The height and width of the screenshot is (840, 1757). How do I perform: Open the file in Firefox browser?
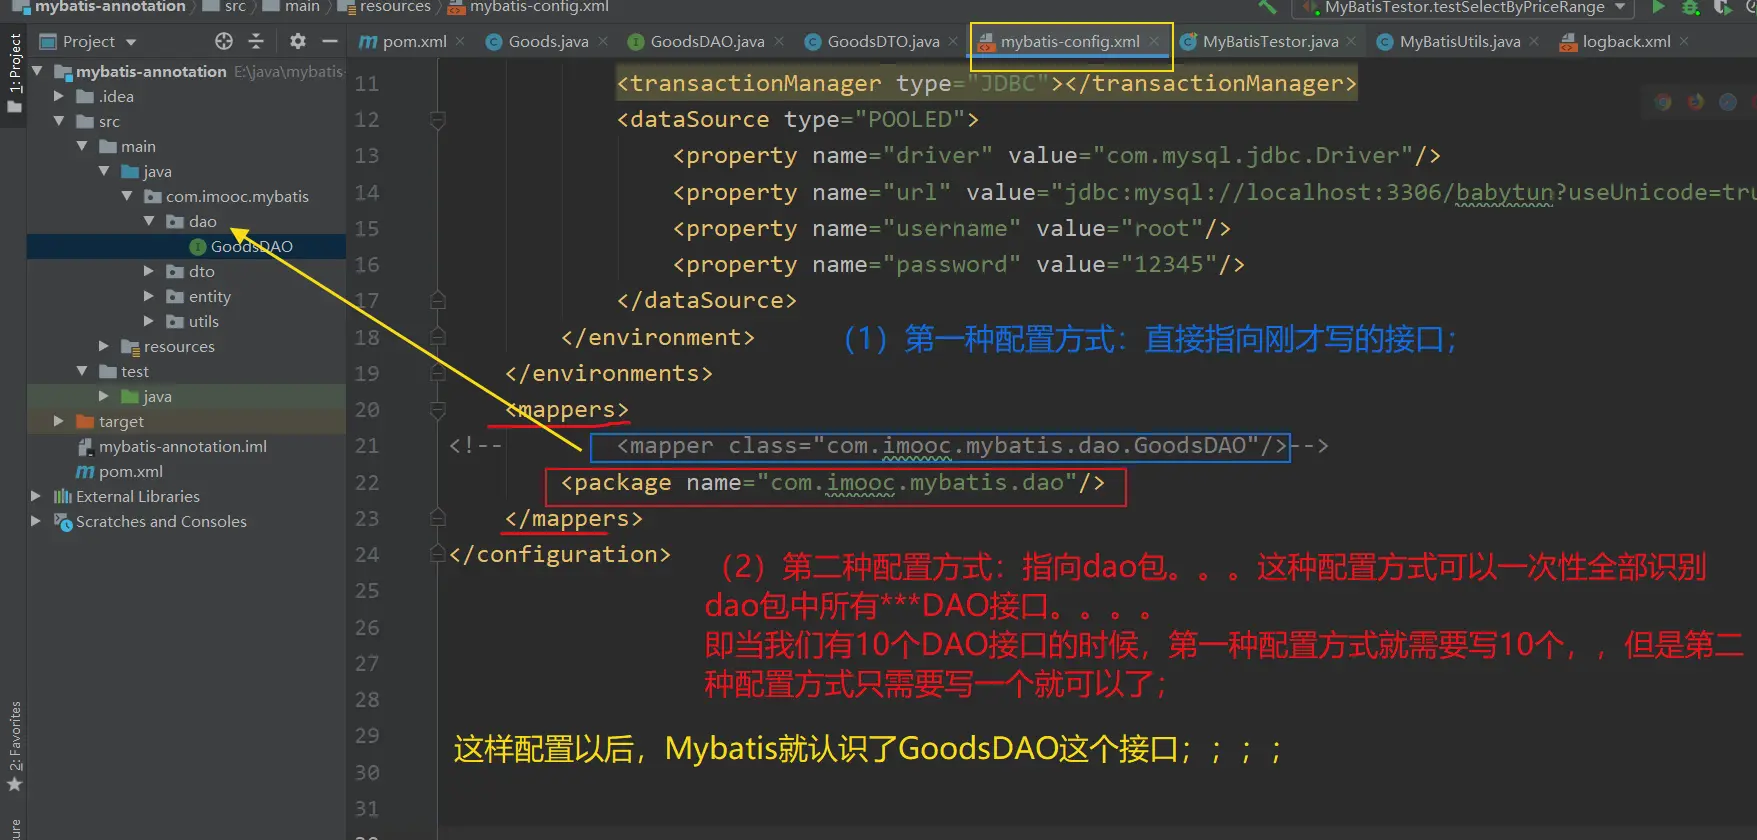1696,102
